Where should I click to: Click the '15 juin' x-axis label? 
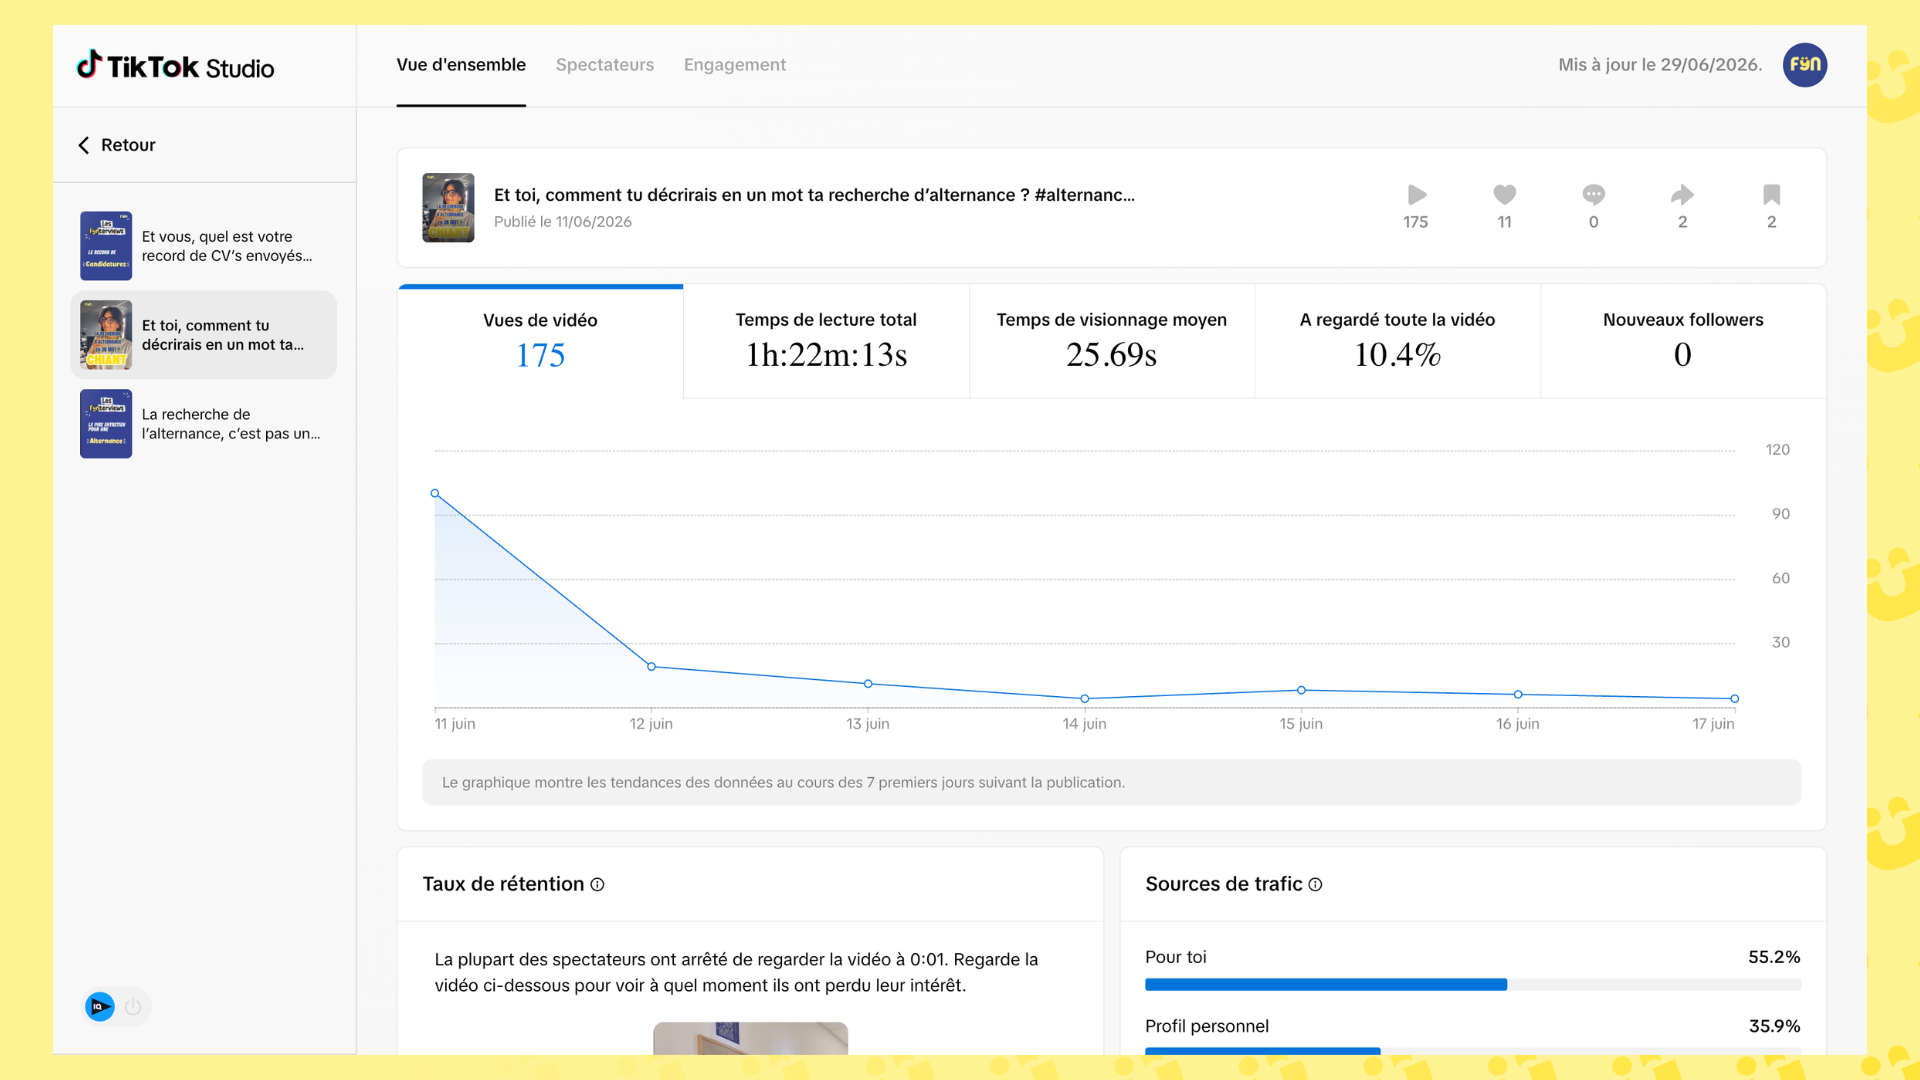1301,724
